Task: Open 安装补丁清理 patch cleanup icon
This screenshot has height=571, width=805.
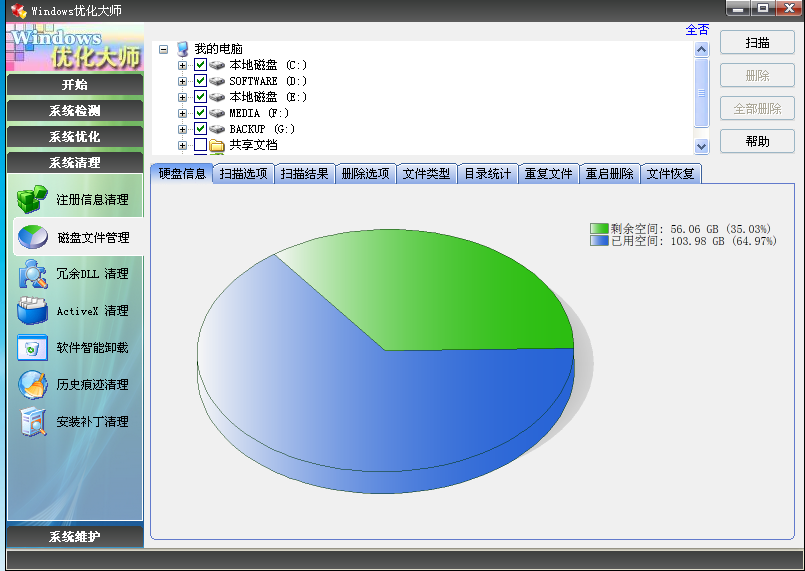Action: [32, 422]
